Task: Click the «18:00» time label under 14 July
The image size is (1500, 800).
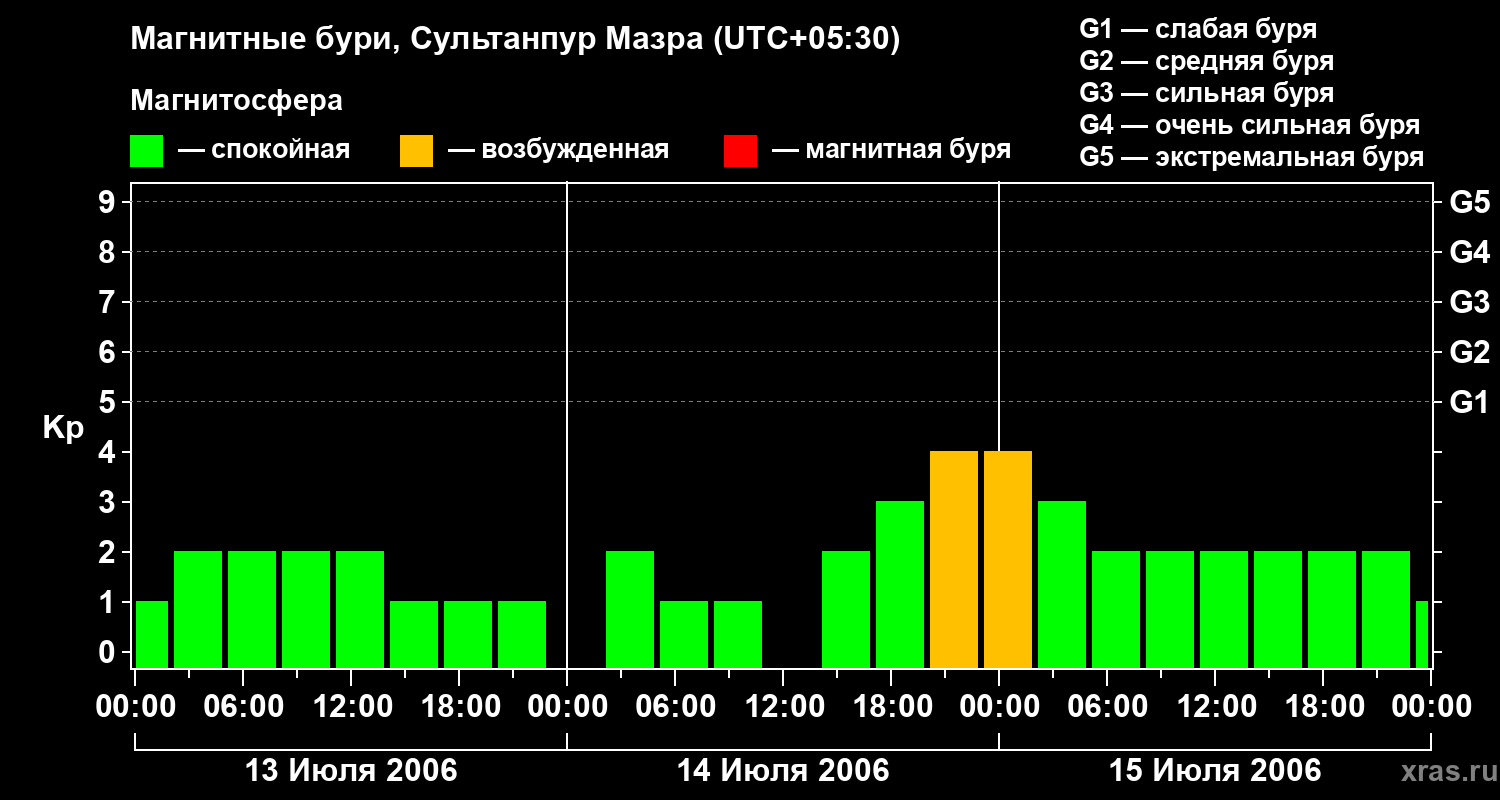Action: 891,707
